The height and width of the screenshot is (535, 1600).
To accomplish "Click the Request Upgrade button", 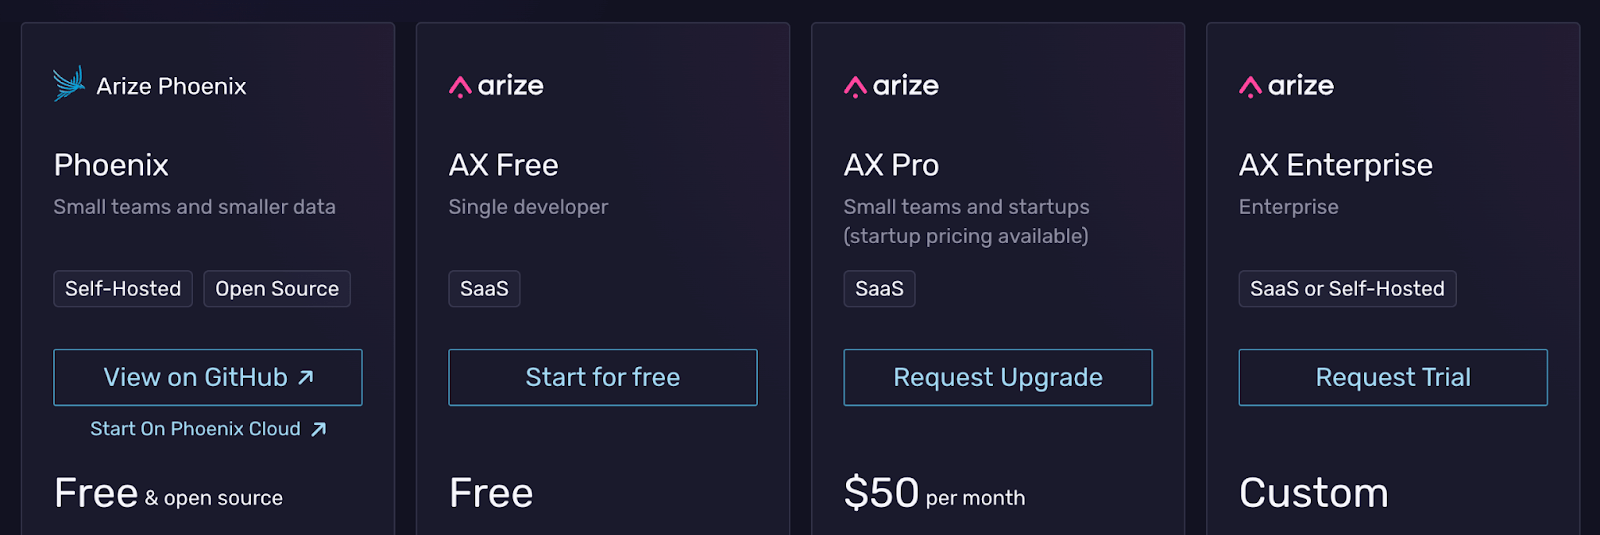I will point(997,377).
